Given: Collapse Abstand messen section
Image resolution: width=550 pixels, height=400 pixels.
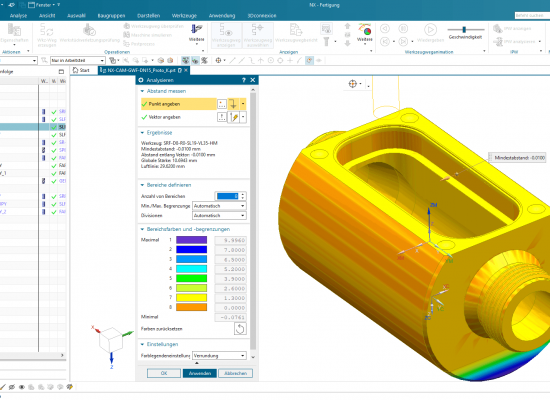Looking at the screenshot, I should [142, 91].
